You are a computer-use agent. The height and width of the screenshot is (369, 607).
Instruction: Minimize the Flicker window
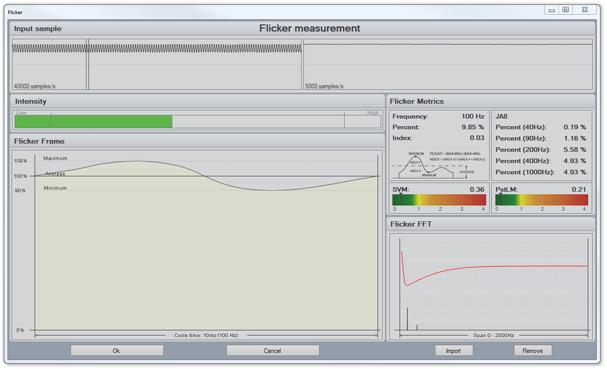(552, 10)
